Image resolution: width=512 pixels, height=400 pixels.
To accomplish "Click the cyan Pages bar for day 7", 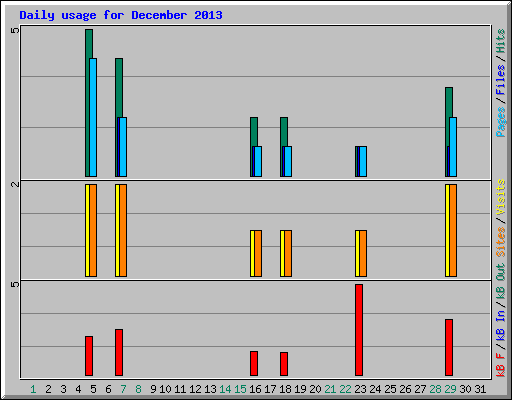I will click(123, 147).
